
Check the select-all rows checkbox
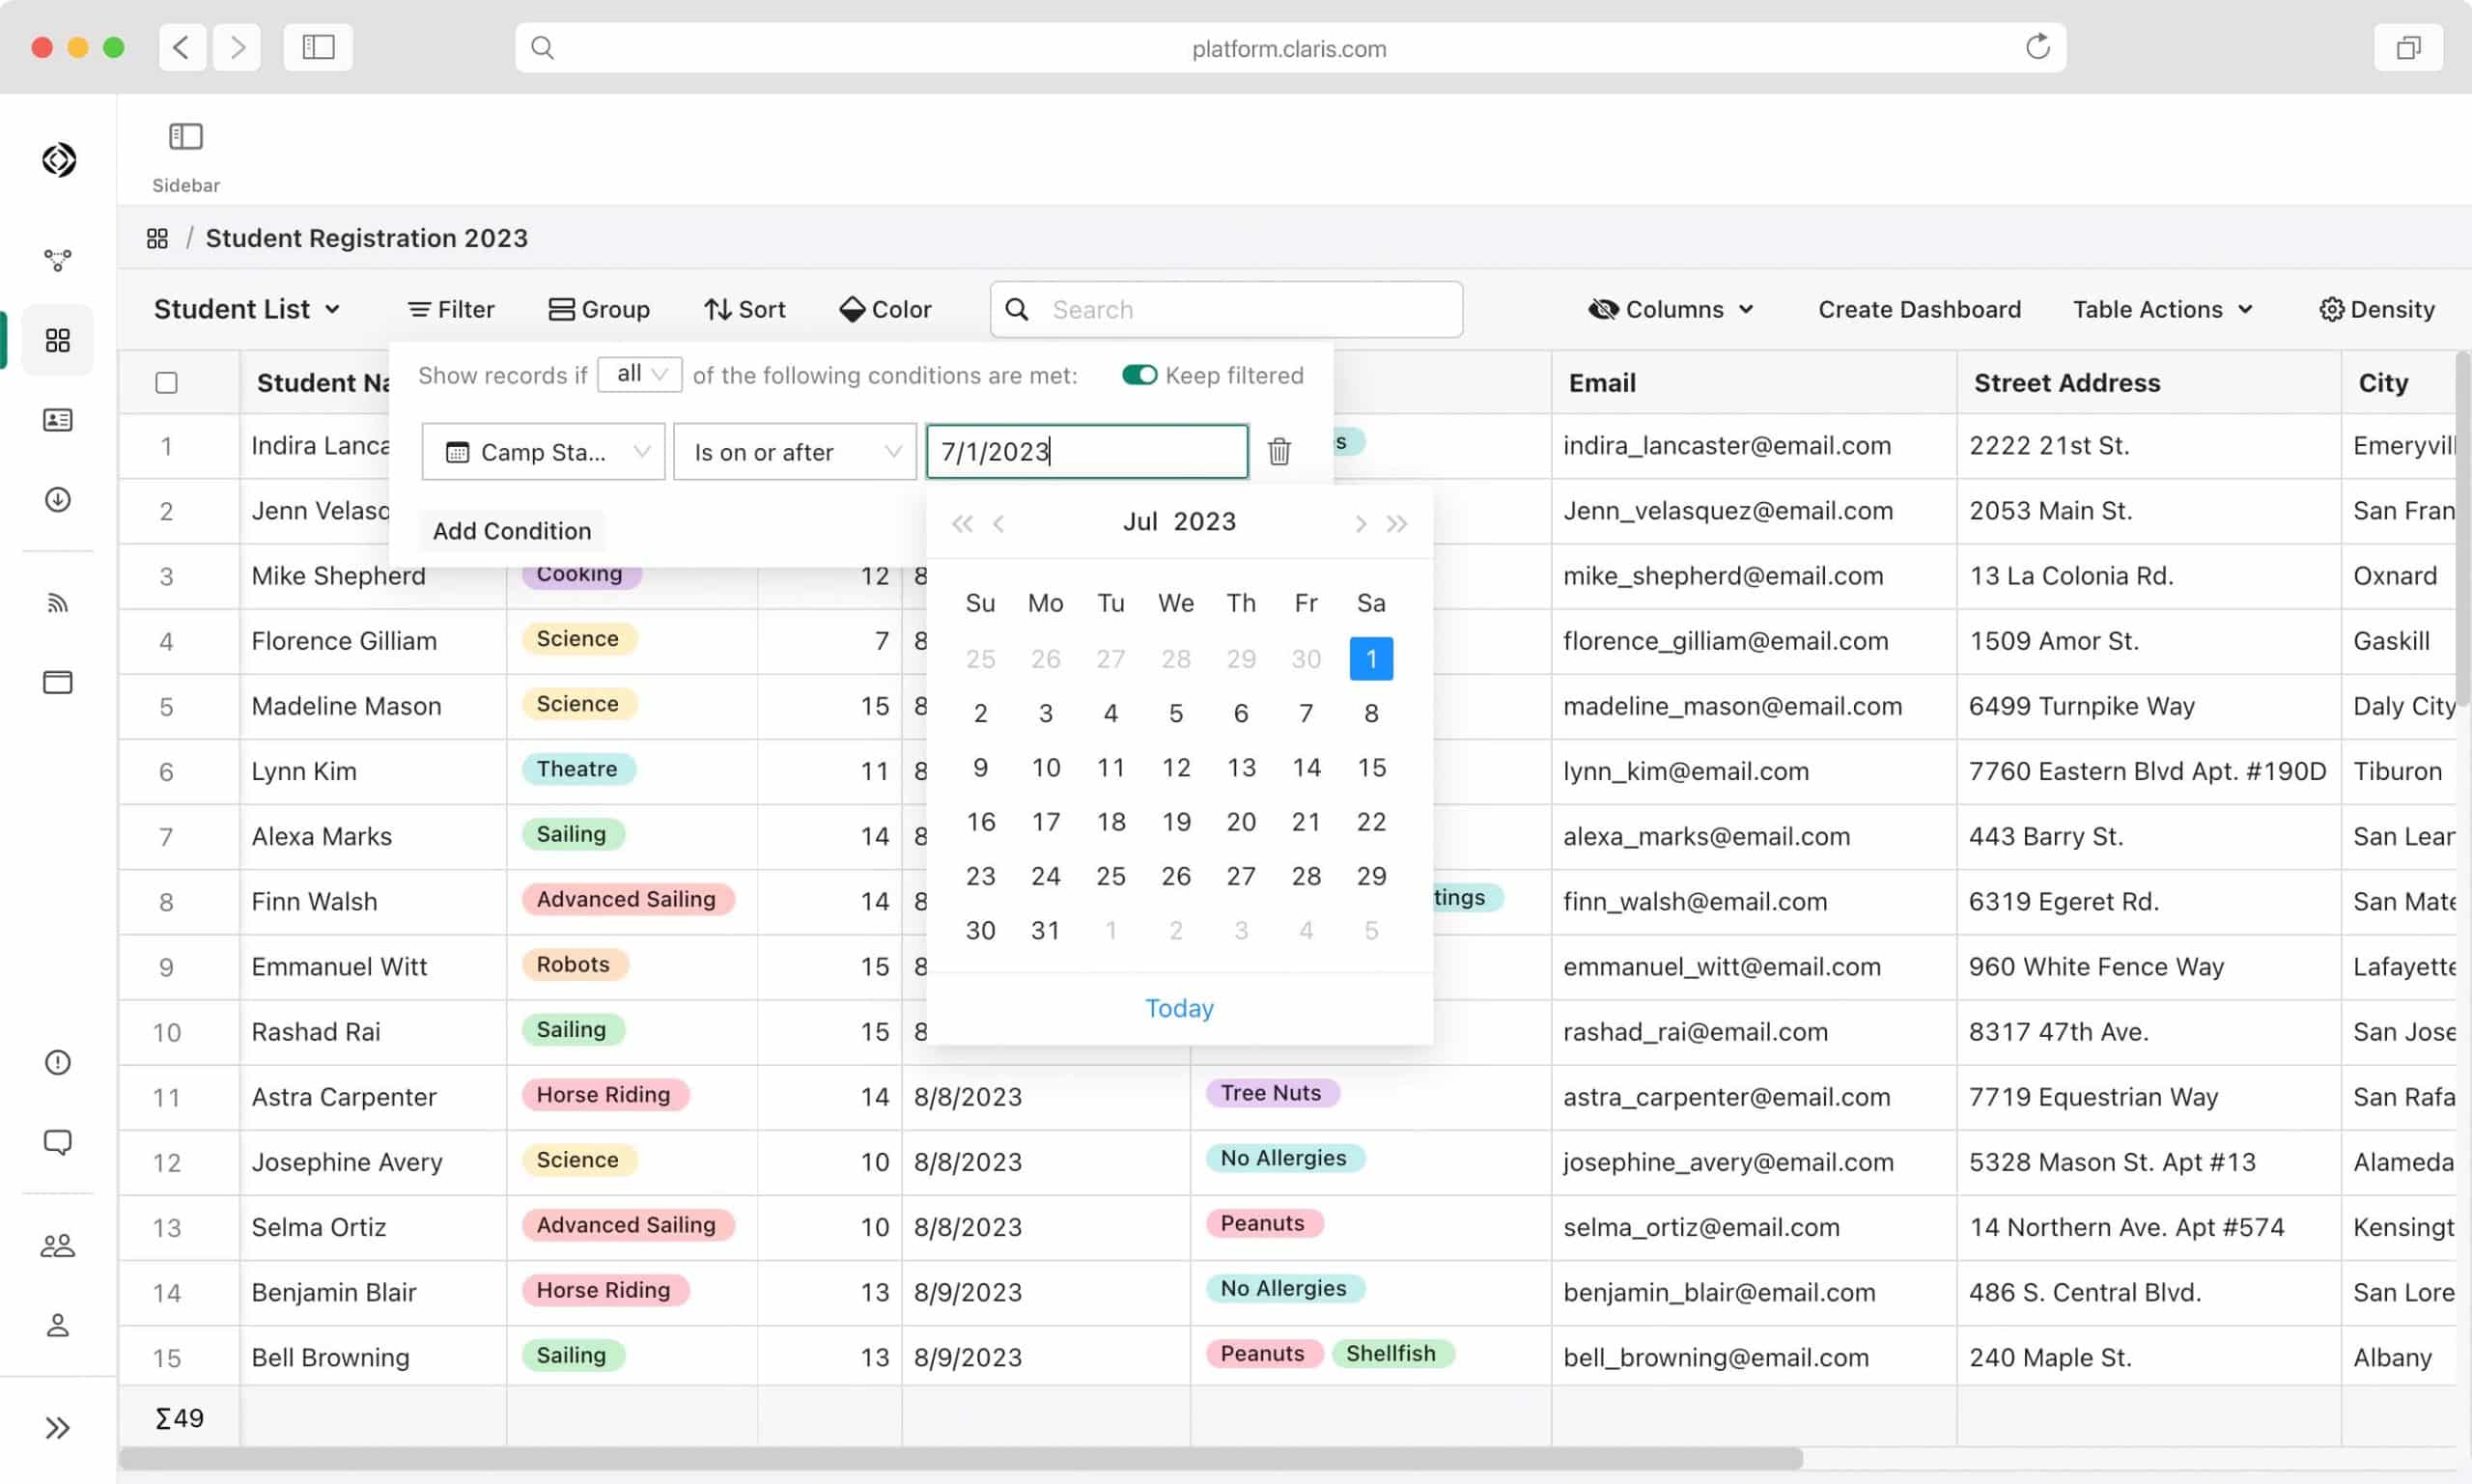tap(167, 383)
